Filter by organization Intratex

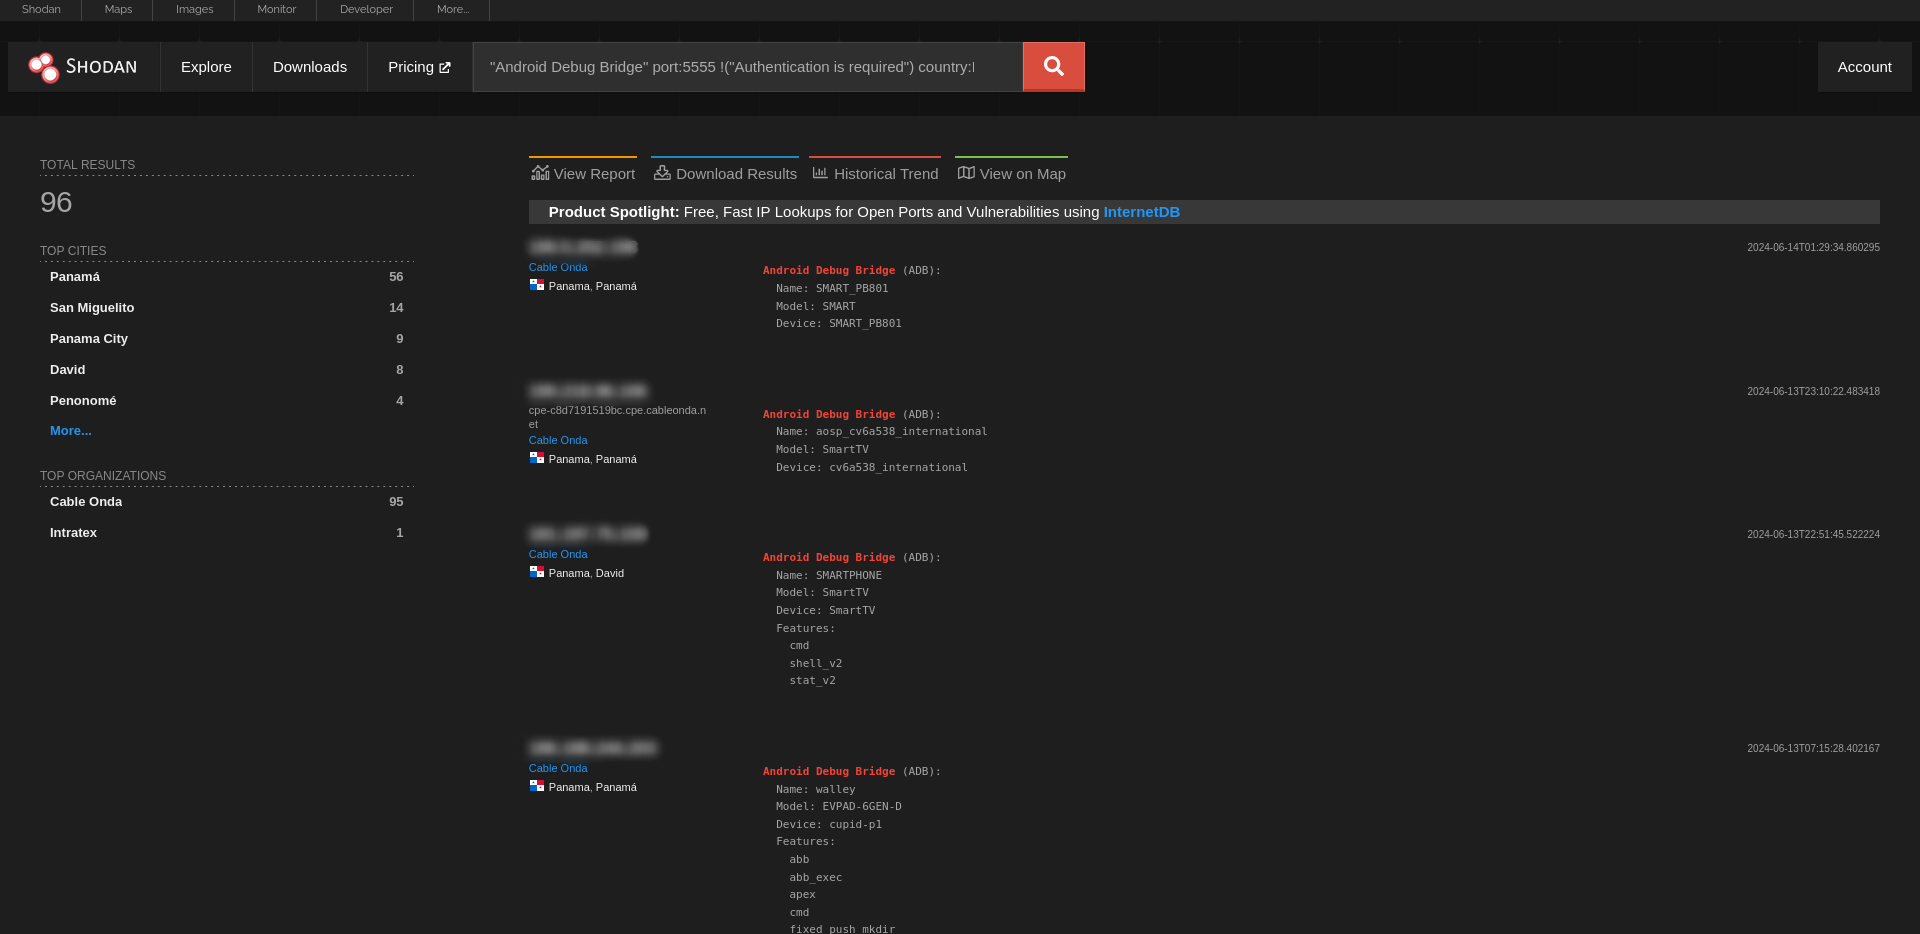click(73, 533)
